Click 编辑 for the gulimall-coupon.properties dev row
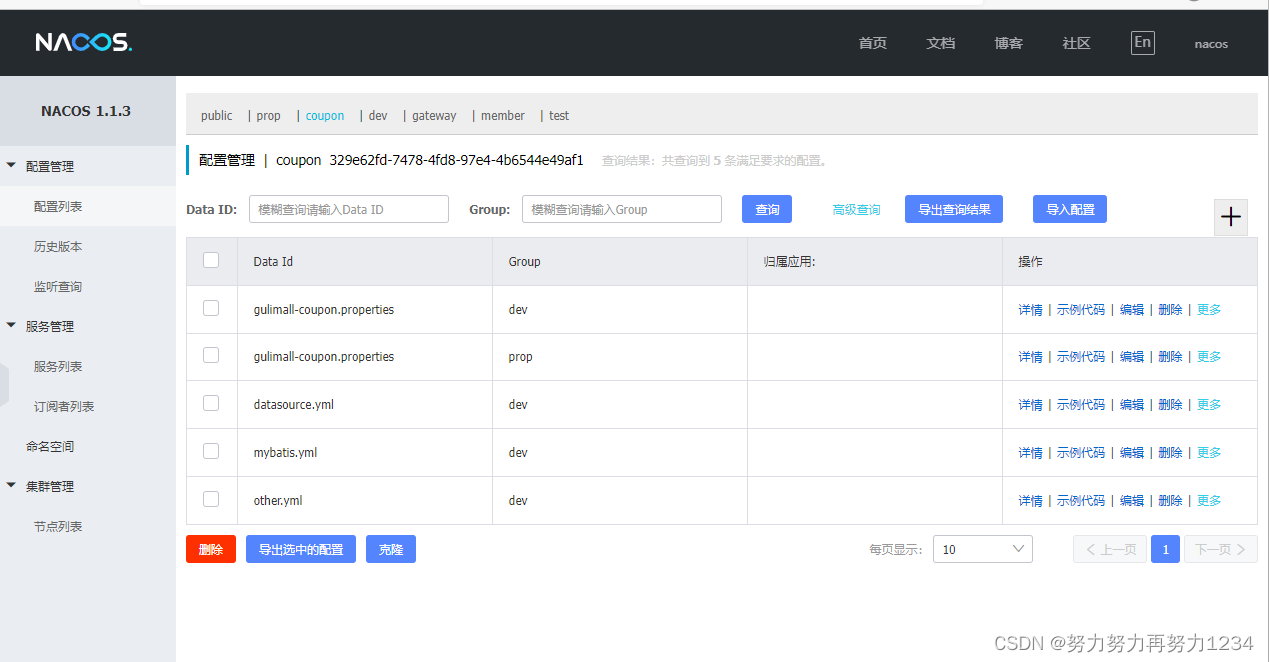 [1132, 310]
